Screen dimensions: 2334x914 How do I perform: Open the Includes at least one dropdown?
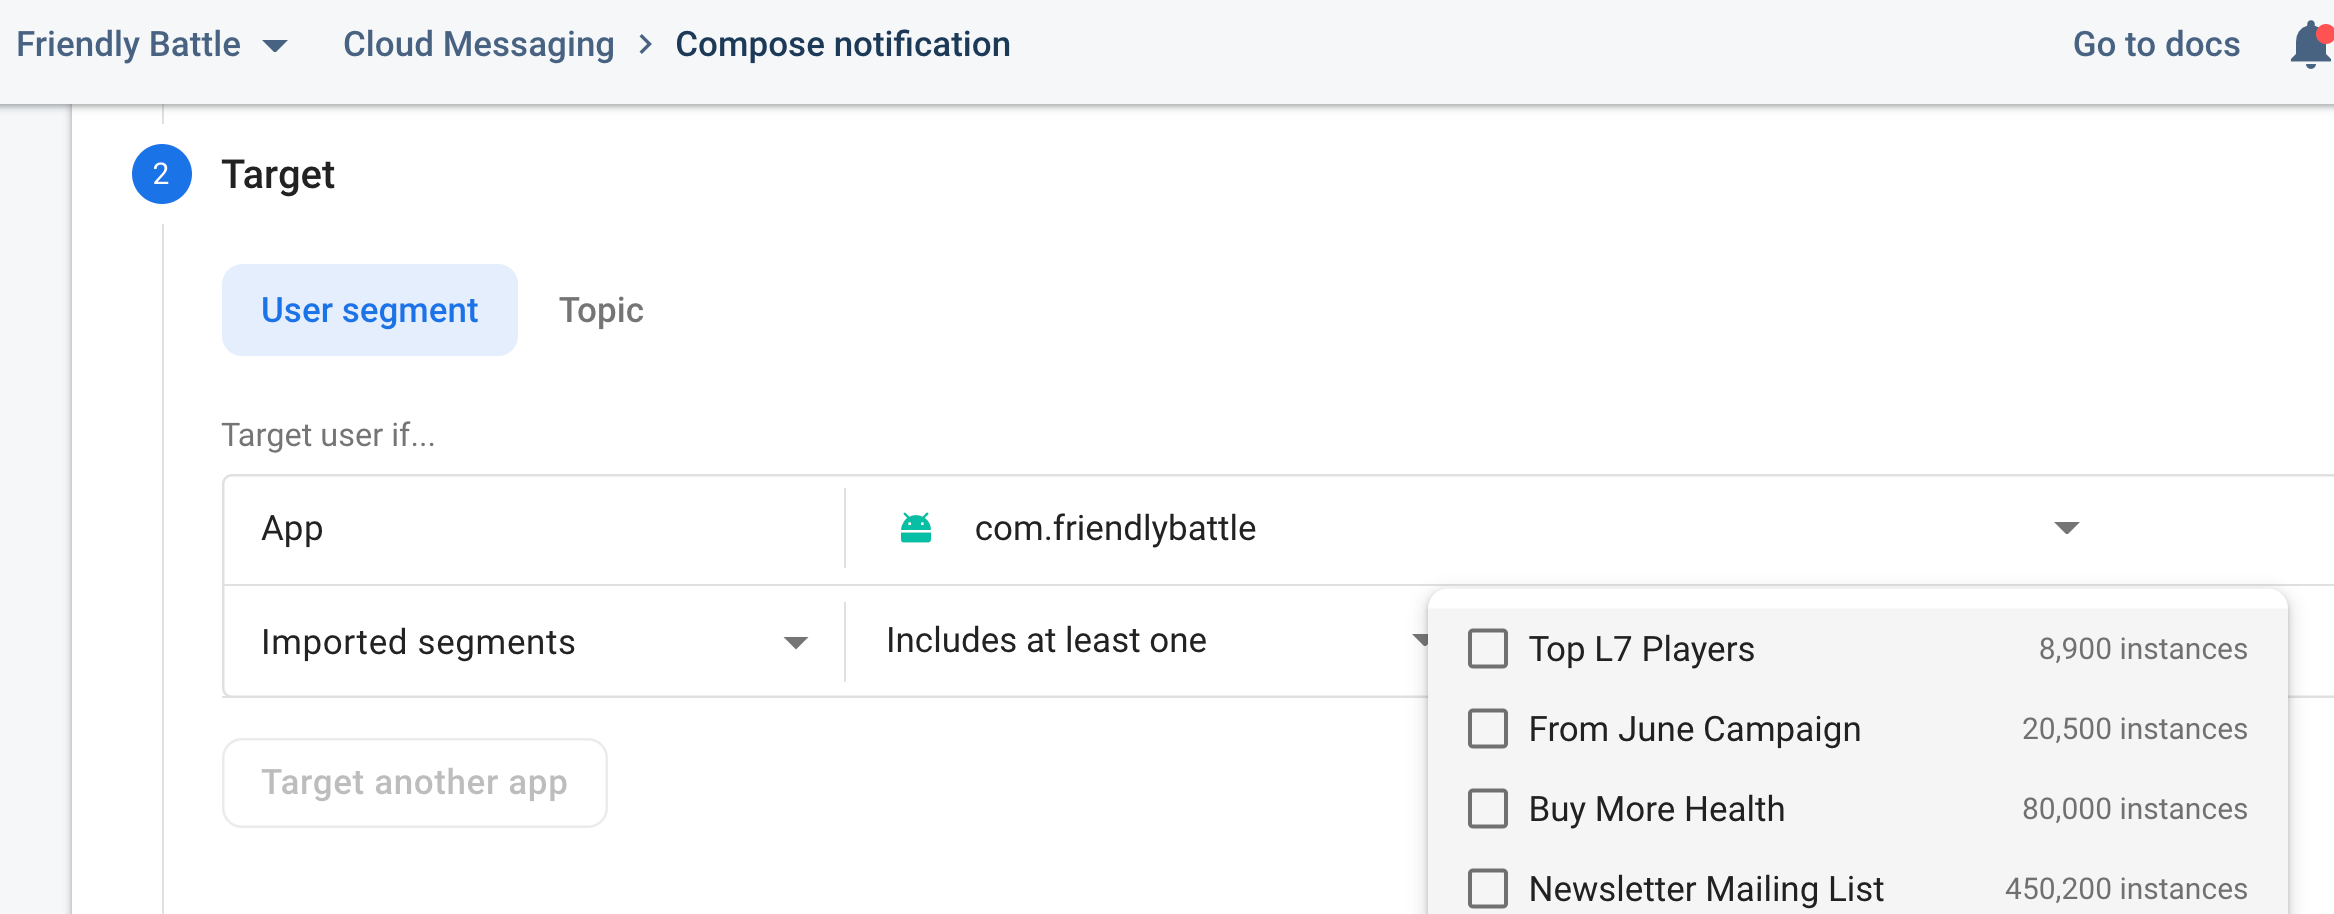[1421, 641]
